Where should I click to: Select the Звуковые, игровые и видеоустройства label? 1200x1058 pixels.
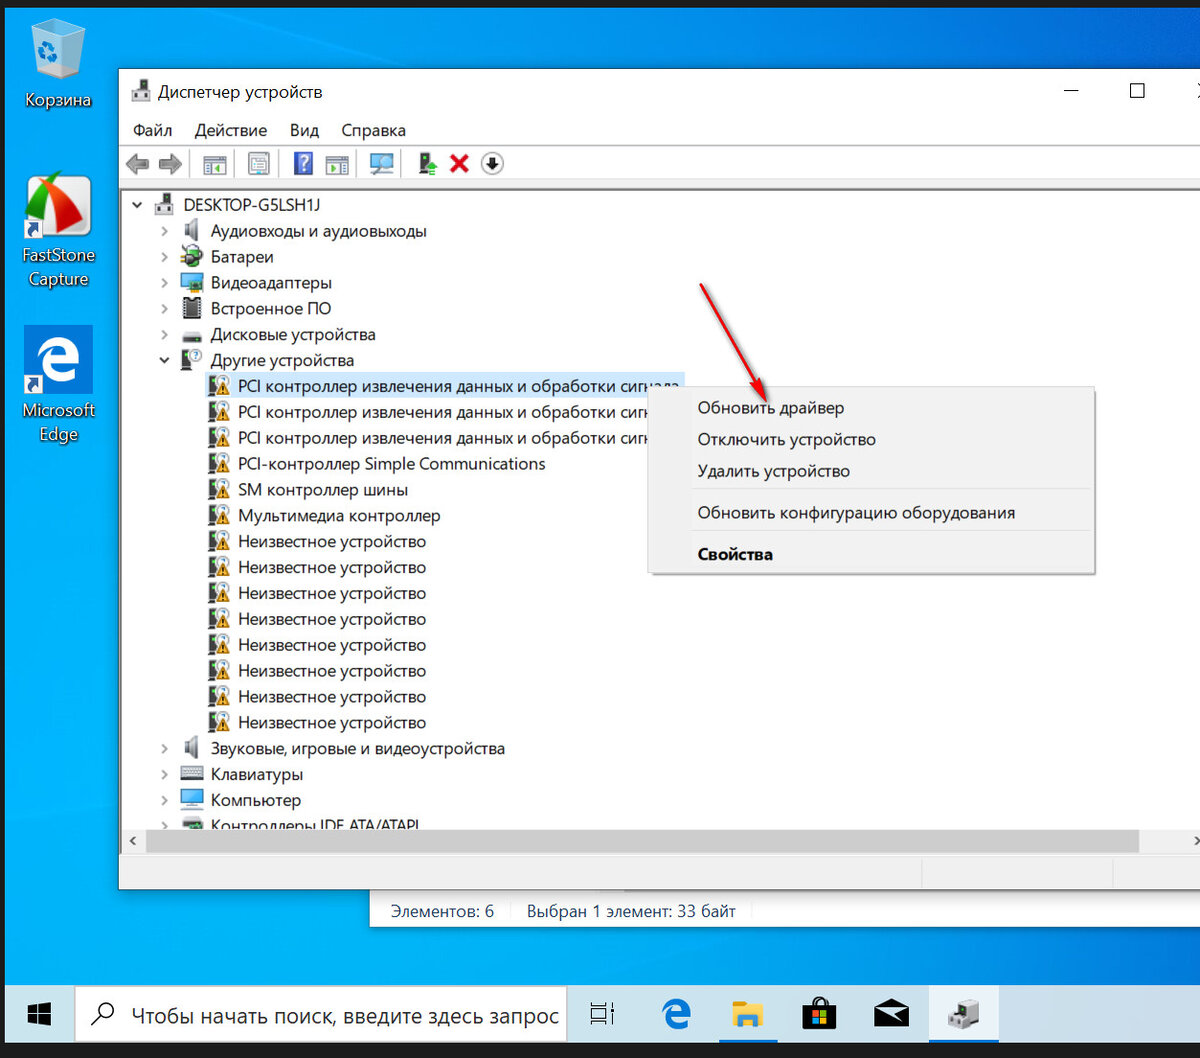[x=357, y=748]
